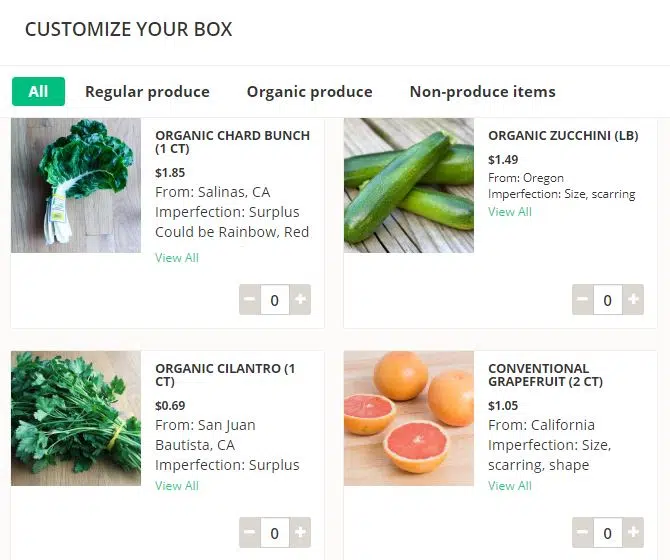
Task: Show Non-produce items tab
Action: (482, 92)
